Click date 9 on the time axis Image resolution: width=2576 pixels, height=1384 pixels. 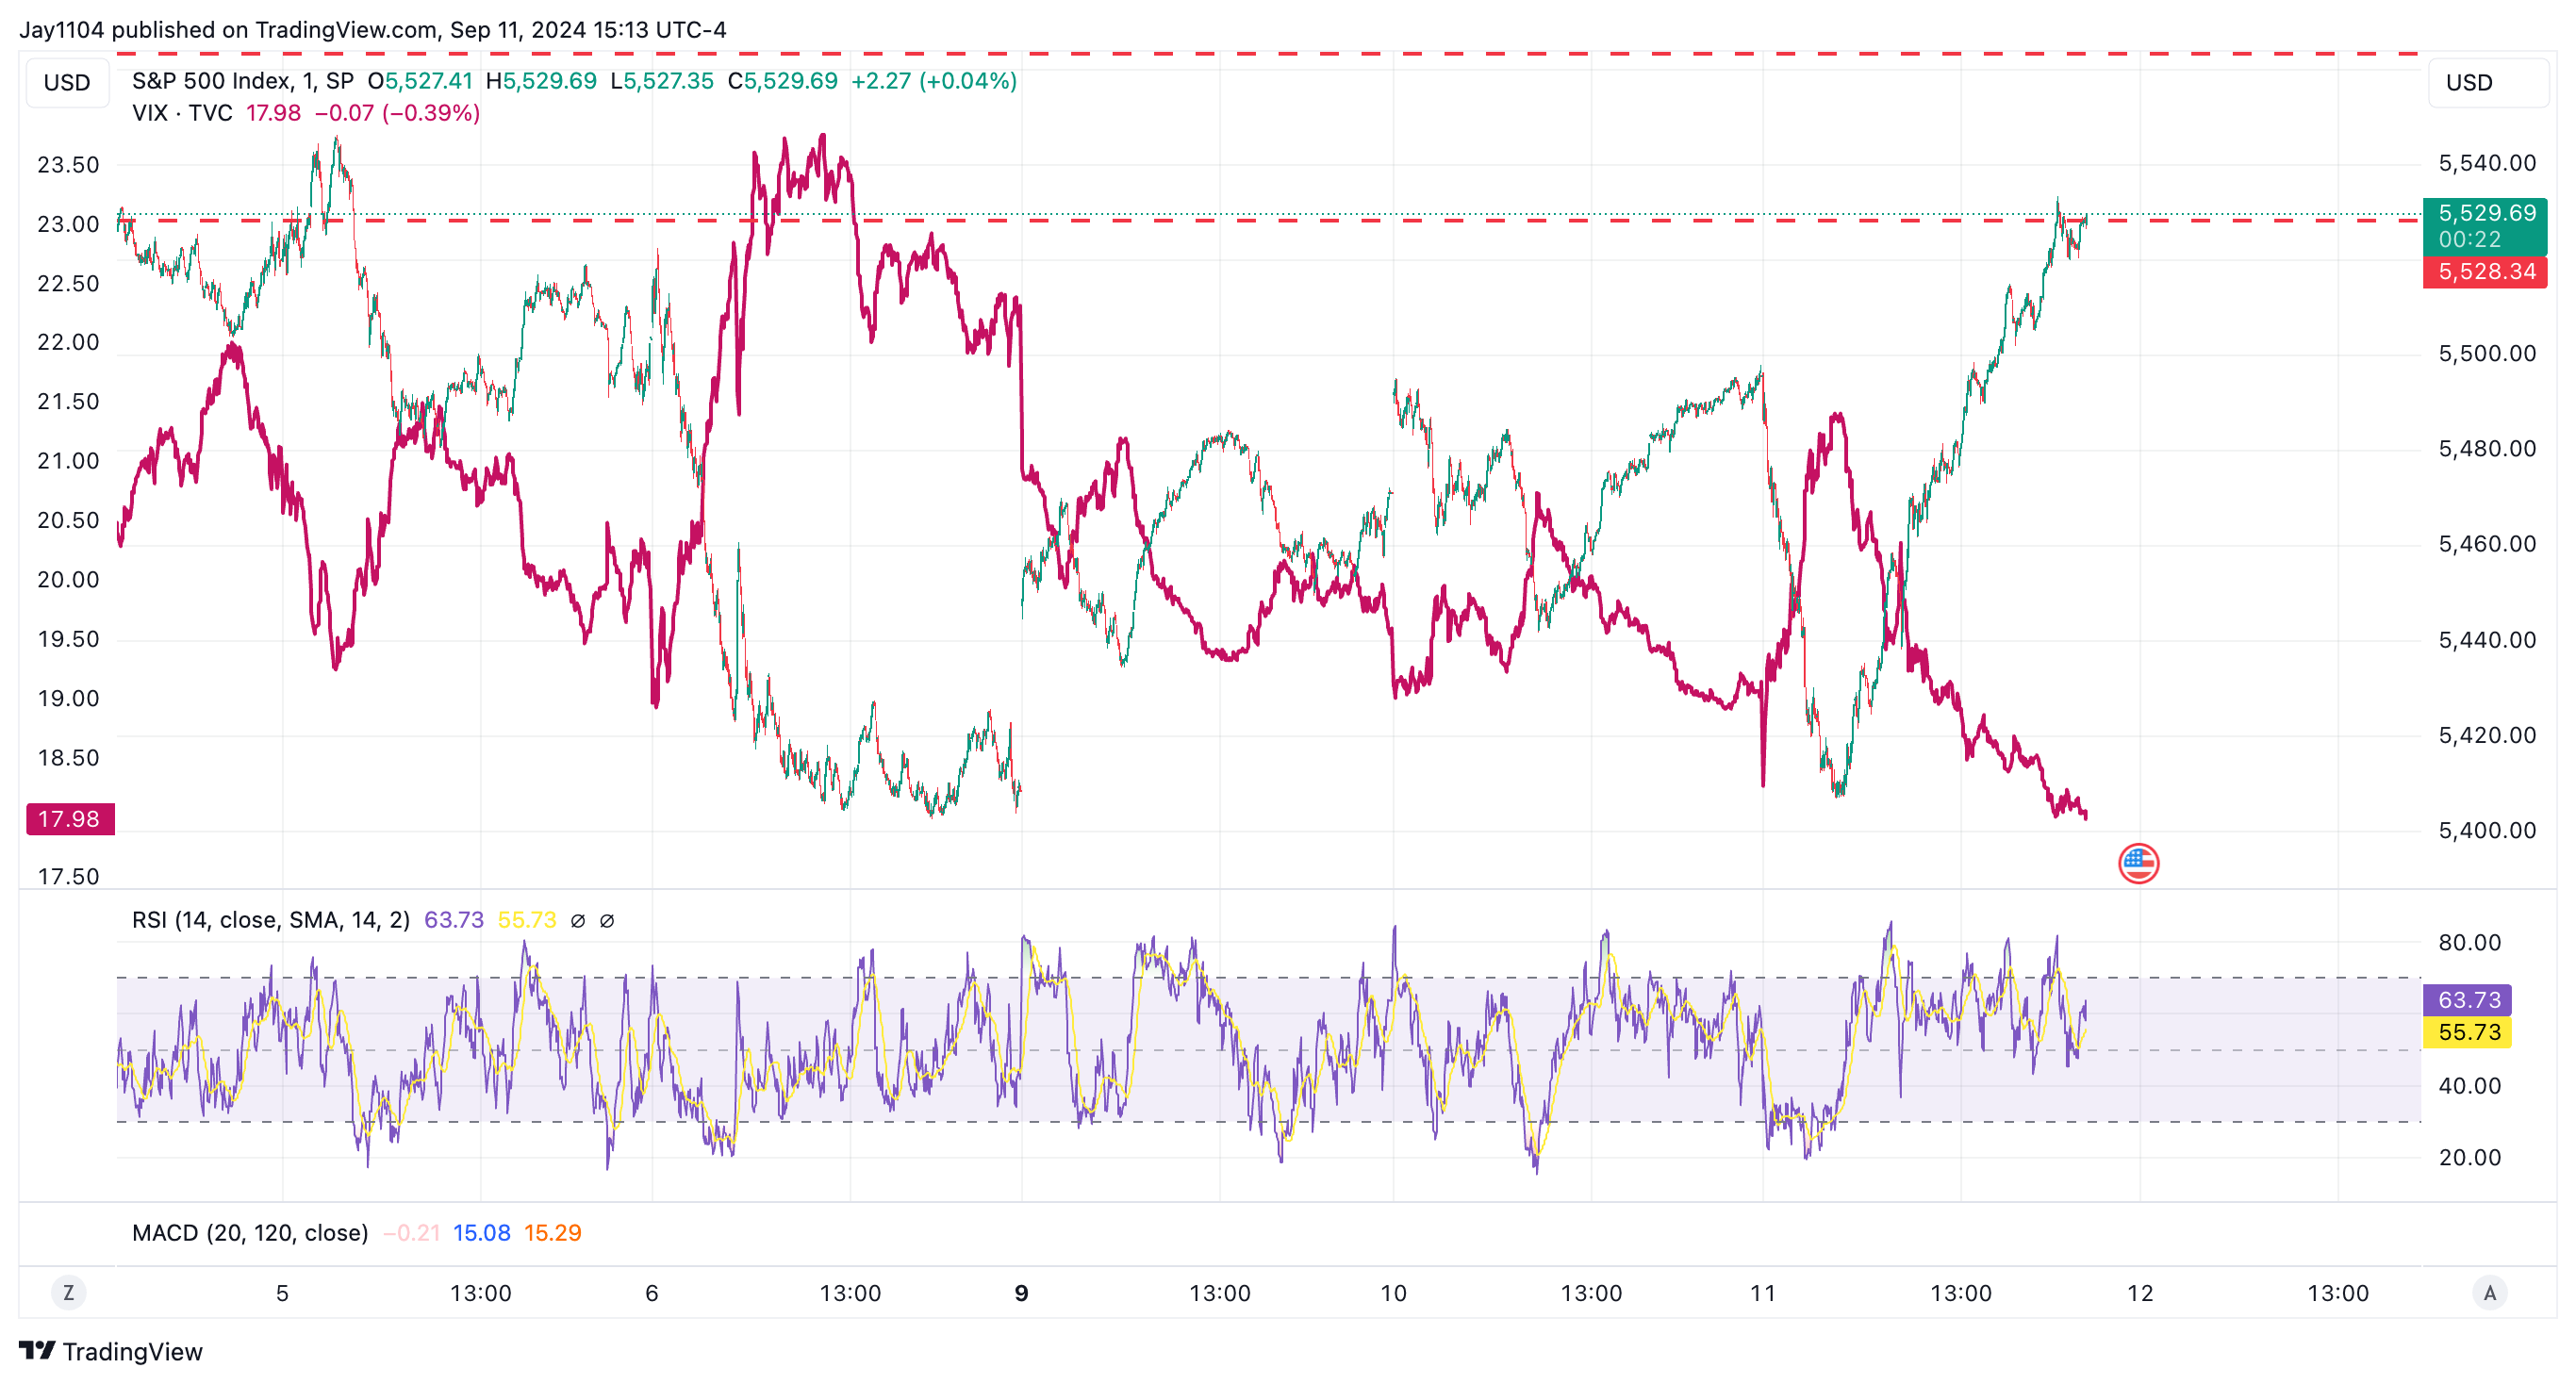coord(1021,1292)
